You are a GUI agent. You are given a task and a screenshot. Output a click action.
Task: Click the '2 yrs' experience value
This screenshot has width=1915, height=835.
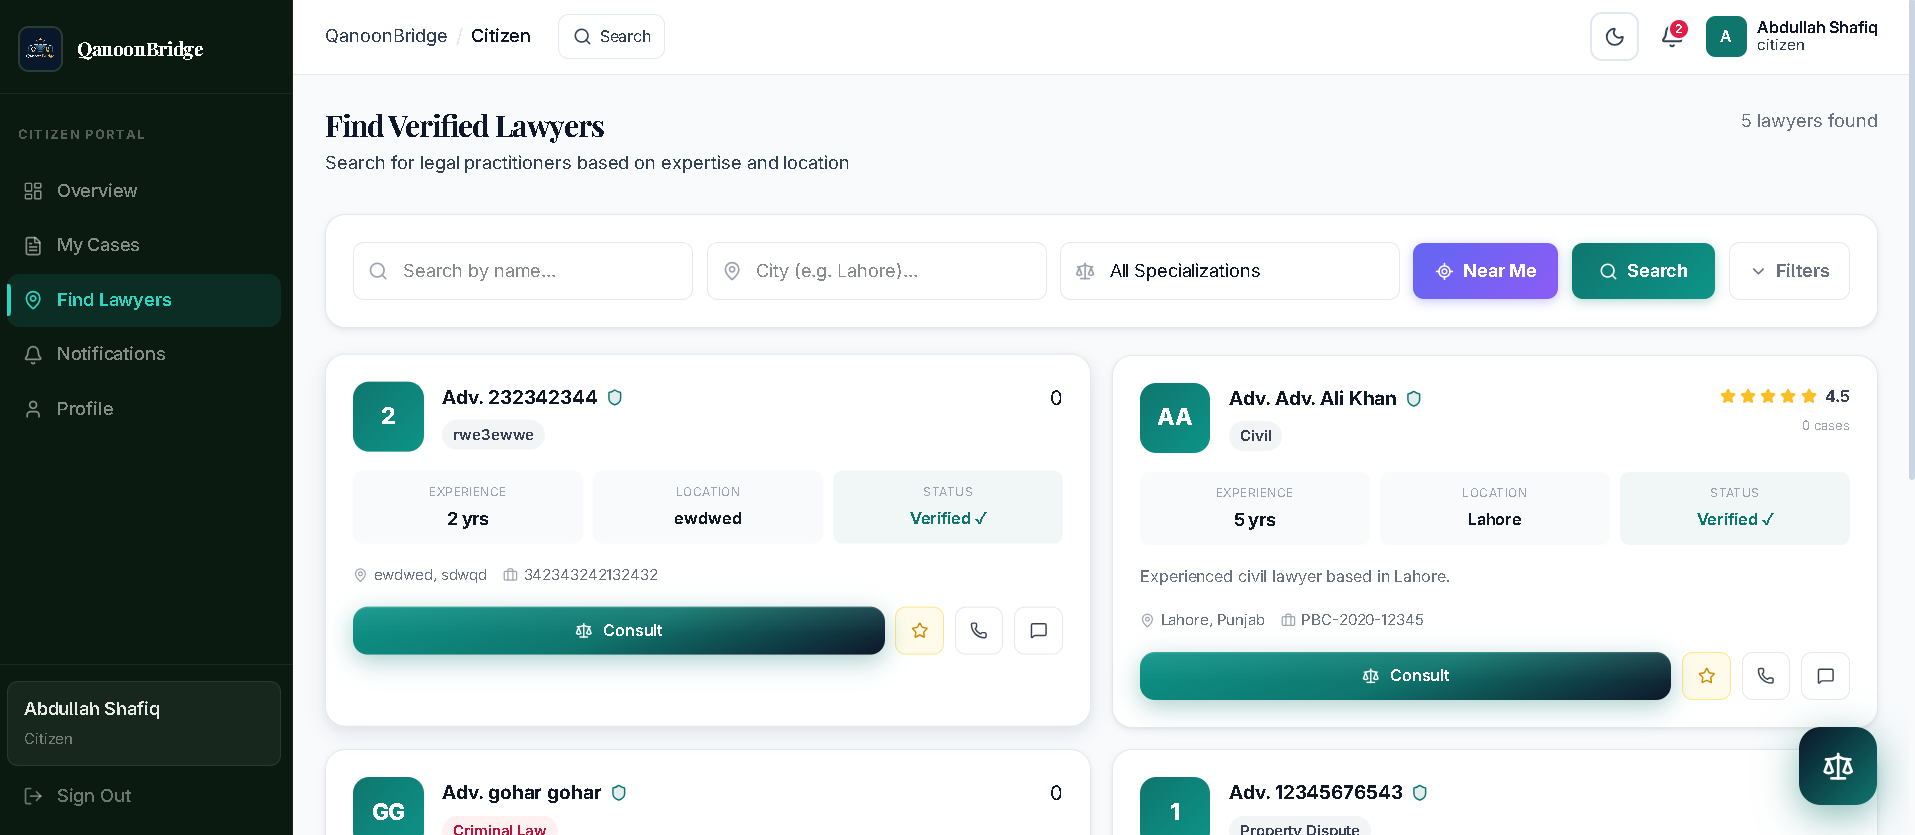(468, 519)
